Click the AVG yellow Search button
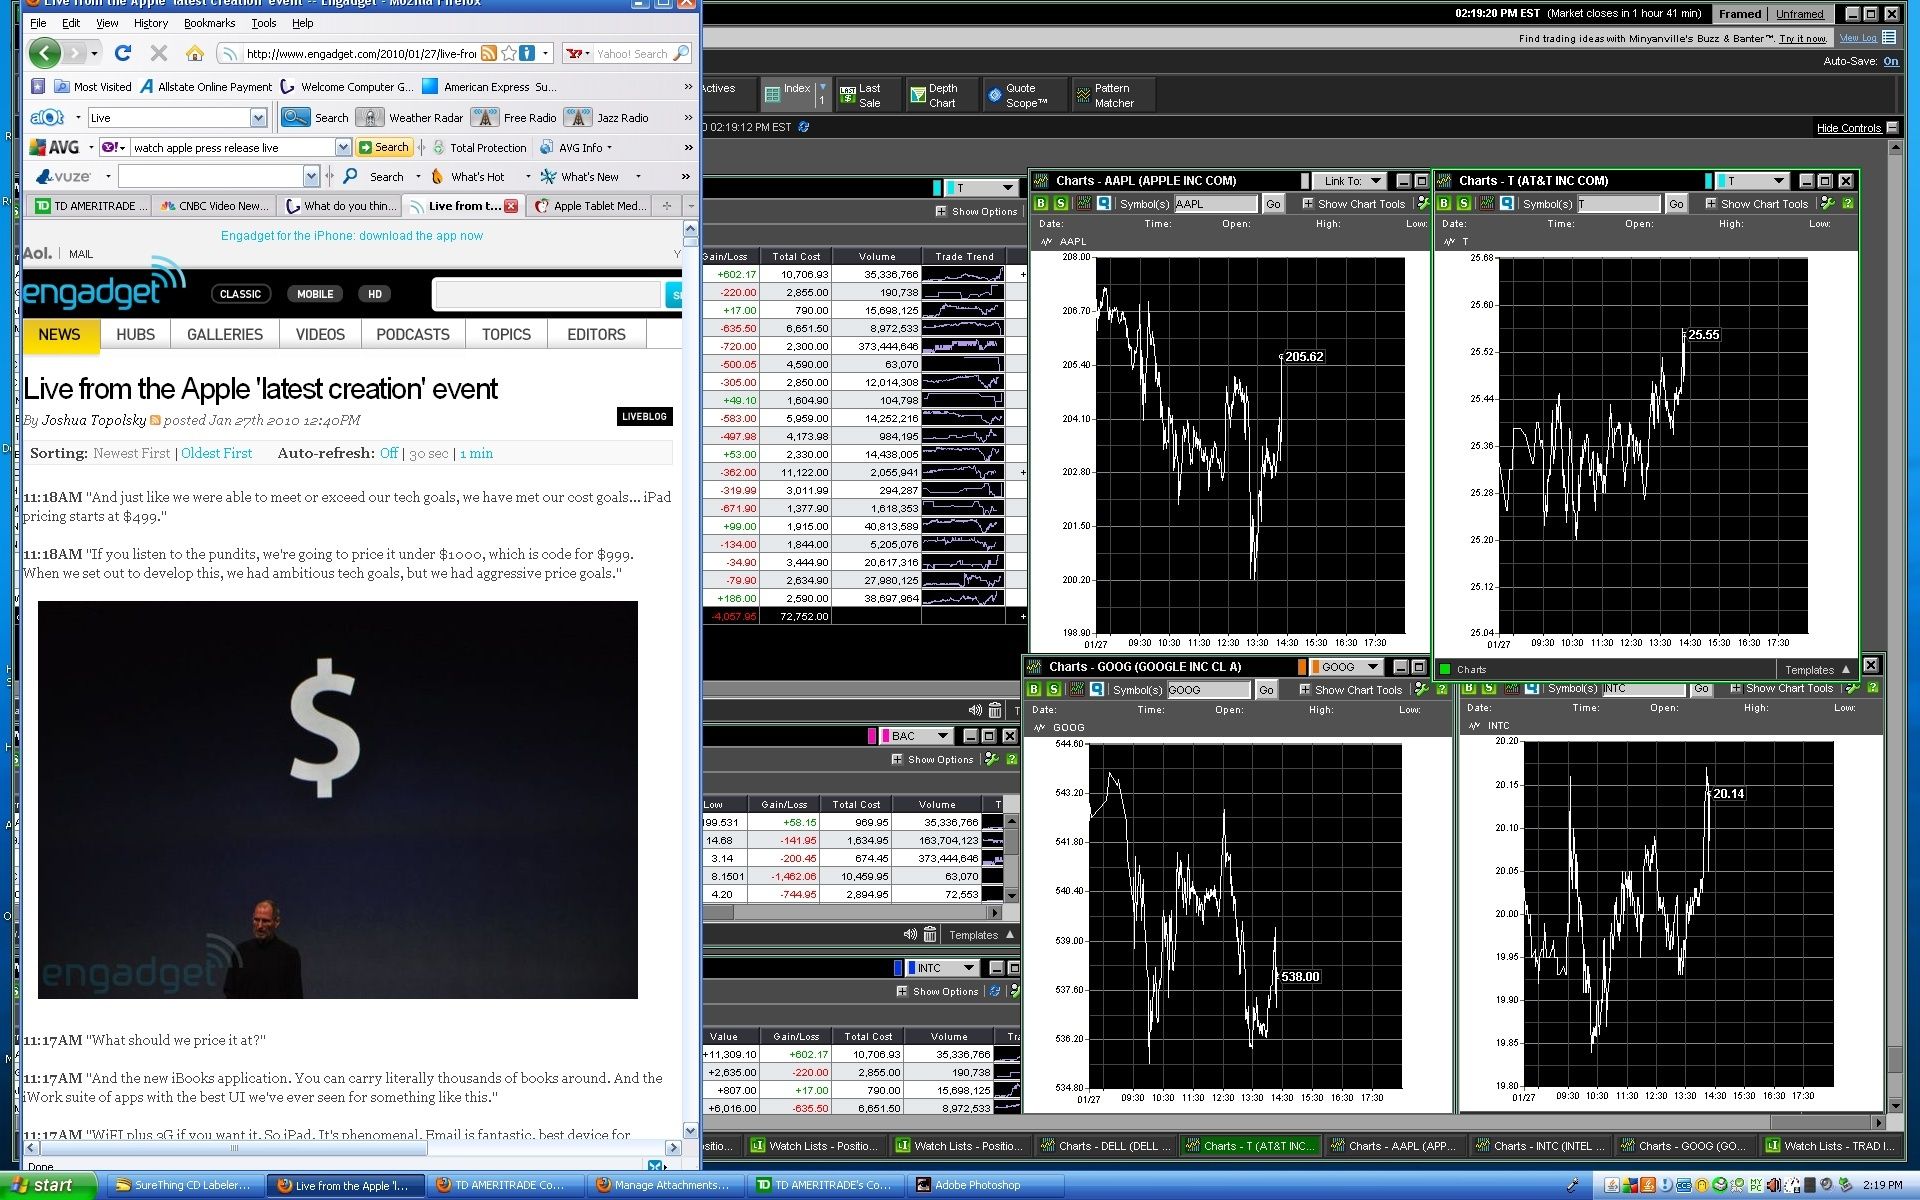 (x=384, y=148)
